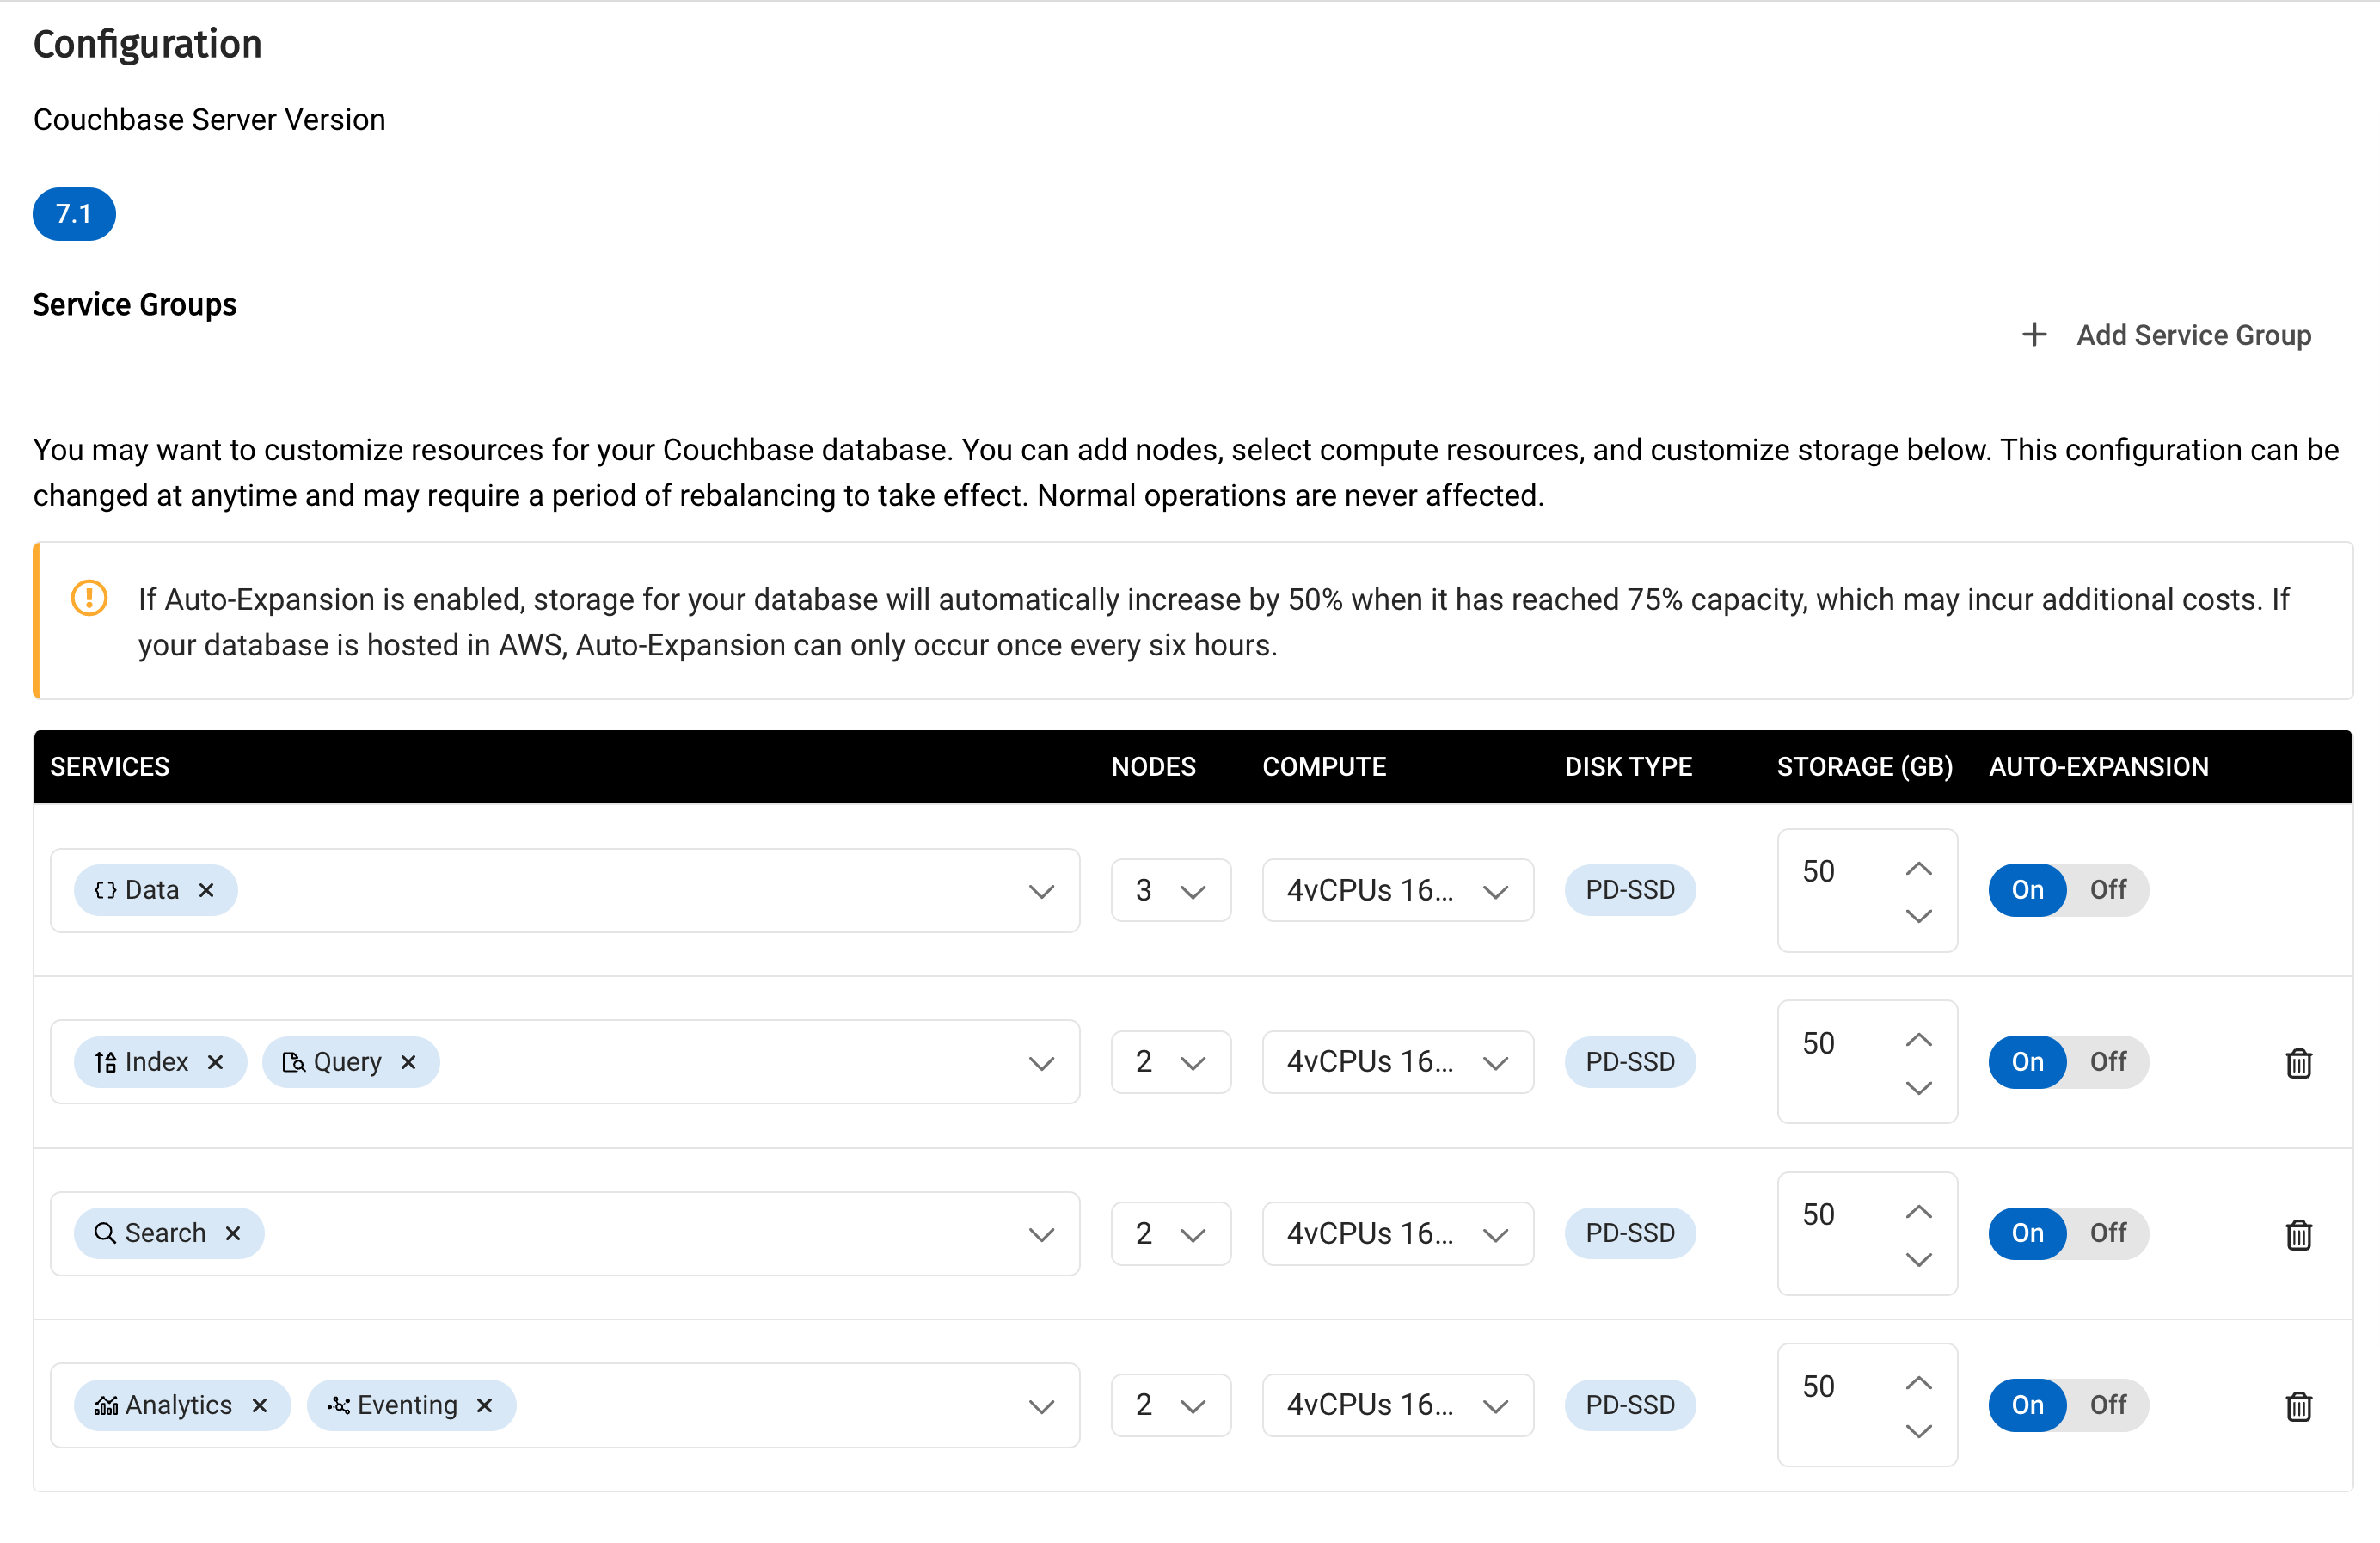This screenshot has width=2380, height=1543.
Task: Increase storage for the Data row
Action: [x=1918, y=868]
